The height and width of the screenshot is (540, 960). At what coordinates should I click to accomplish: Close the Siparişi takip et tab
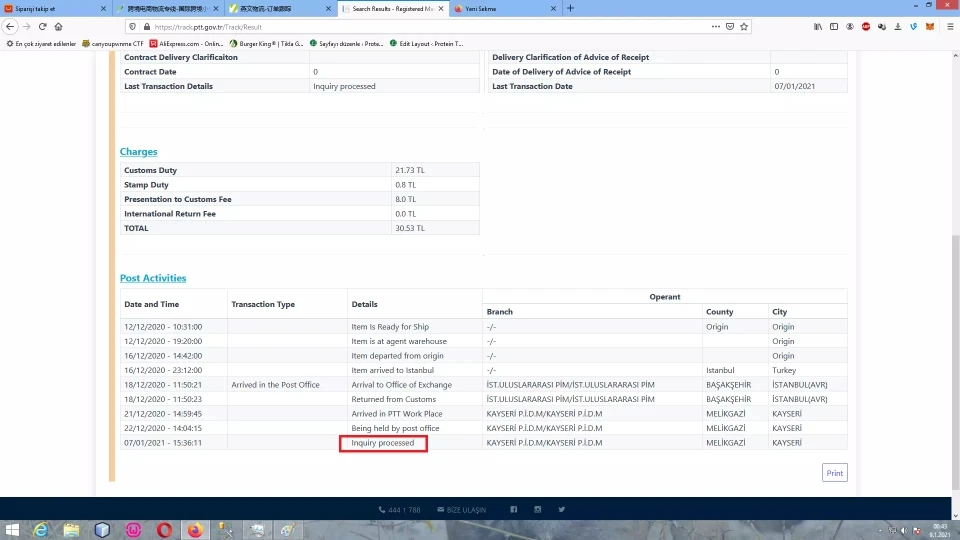click(x=103, y=9)
